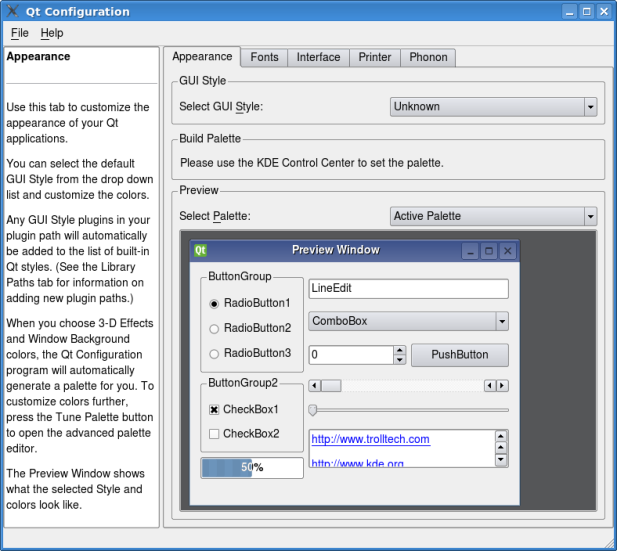Click the spinbox down arrow

coord(400,360)
